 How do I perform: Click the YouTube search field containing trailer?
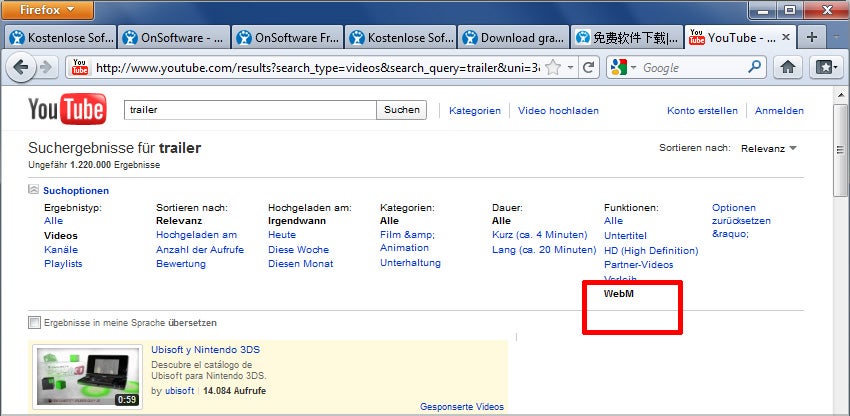point(249,110)
